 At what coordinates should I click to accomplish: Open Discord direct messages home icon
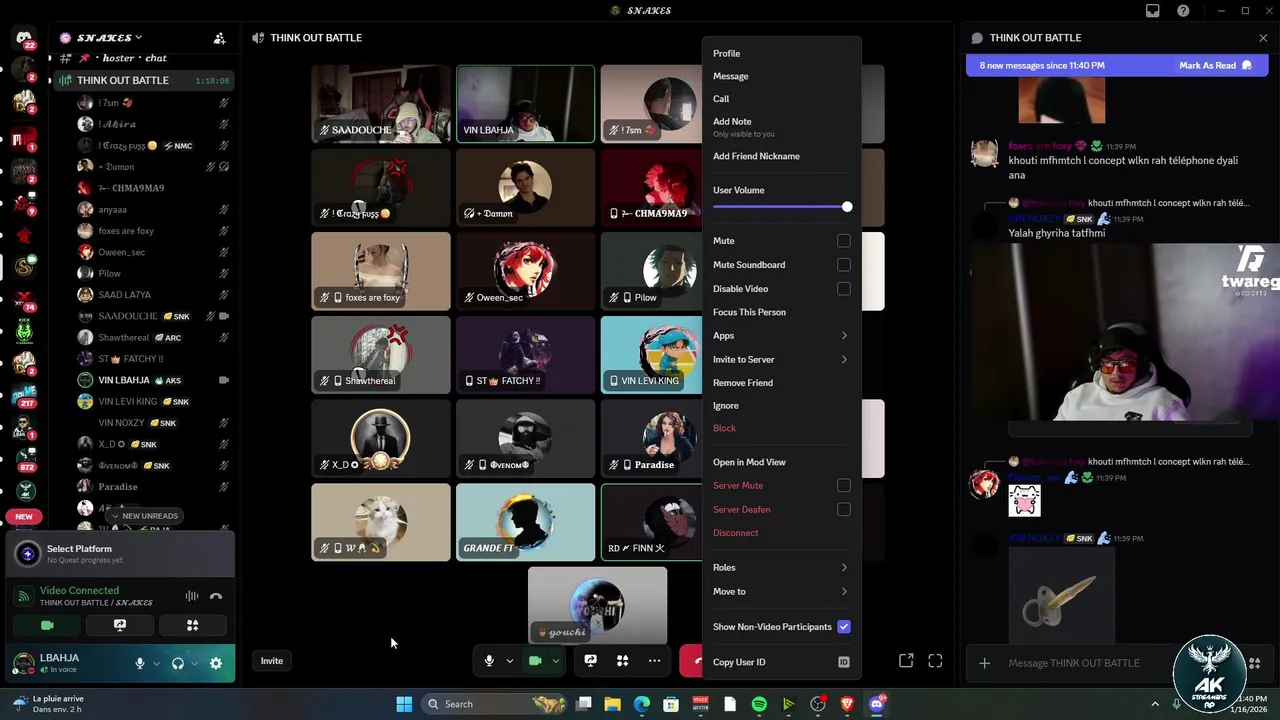click(24, 38)
